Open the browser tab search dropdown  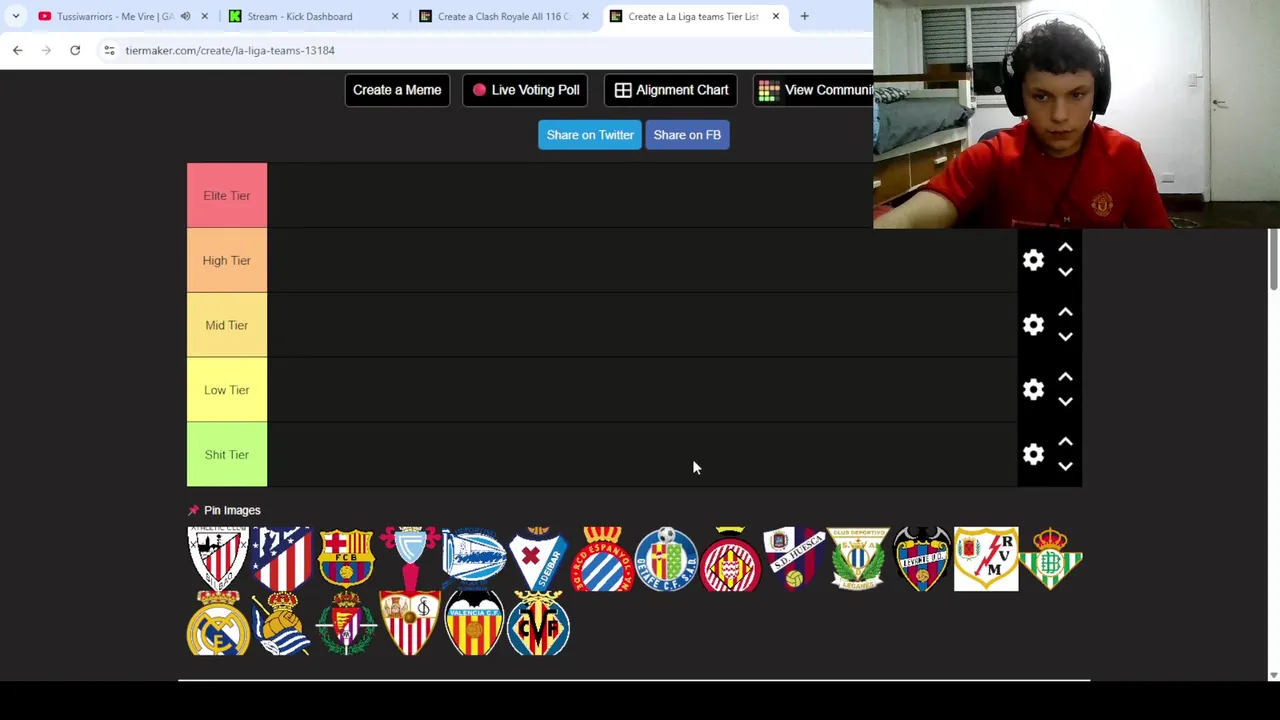coord(16,16)
